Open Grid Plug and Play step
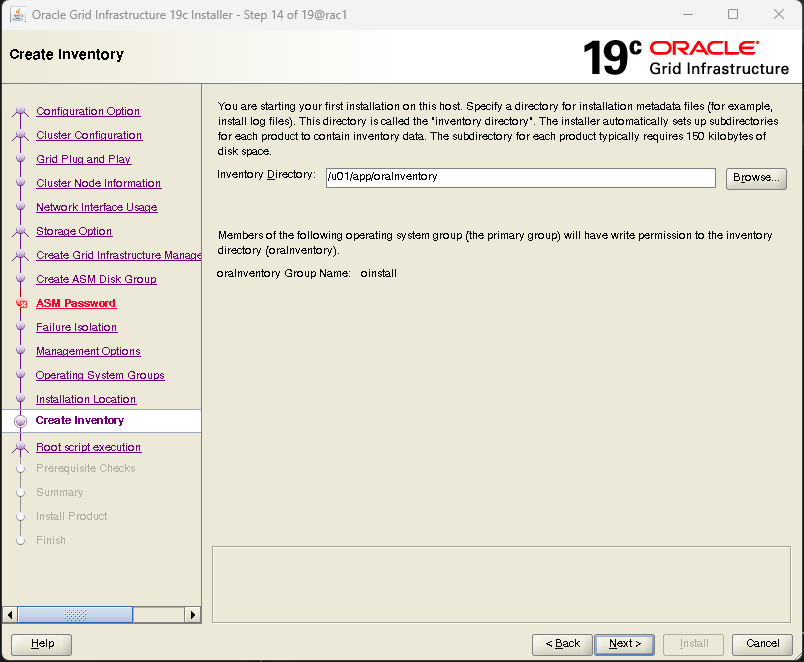Screen dimensions: 804x662 pos(84,159)
